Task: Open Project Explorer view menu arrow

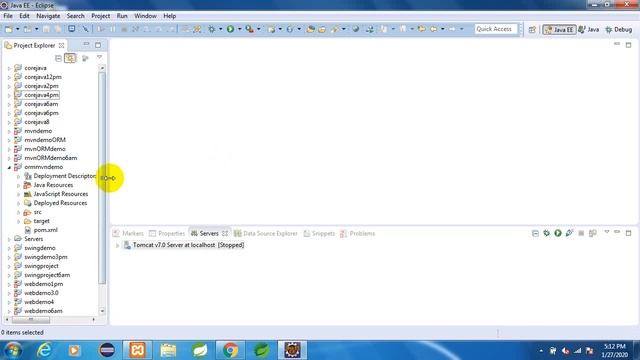Action: pyautogui.click(x=99, y=58)
